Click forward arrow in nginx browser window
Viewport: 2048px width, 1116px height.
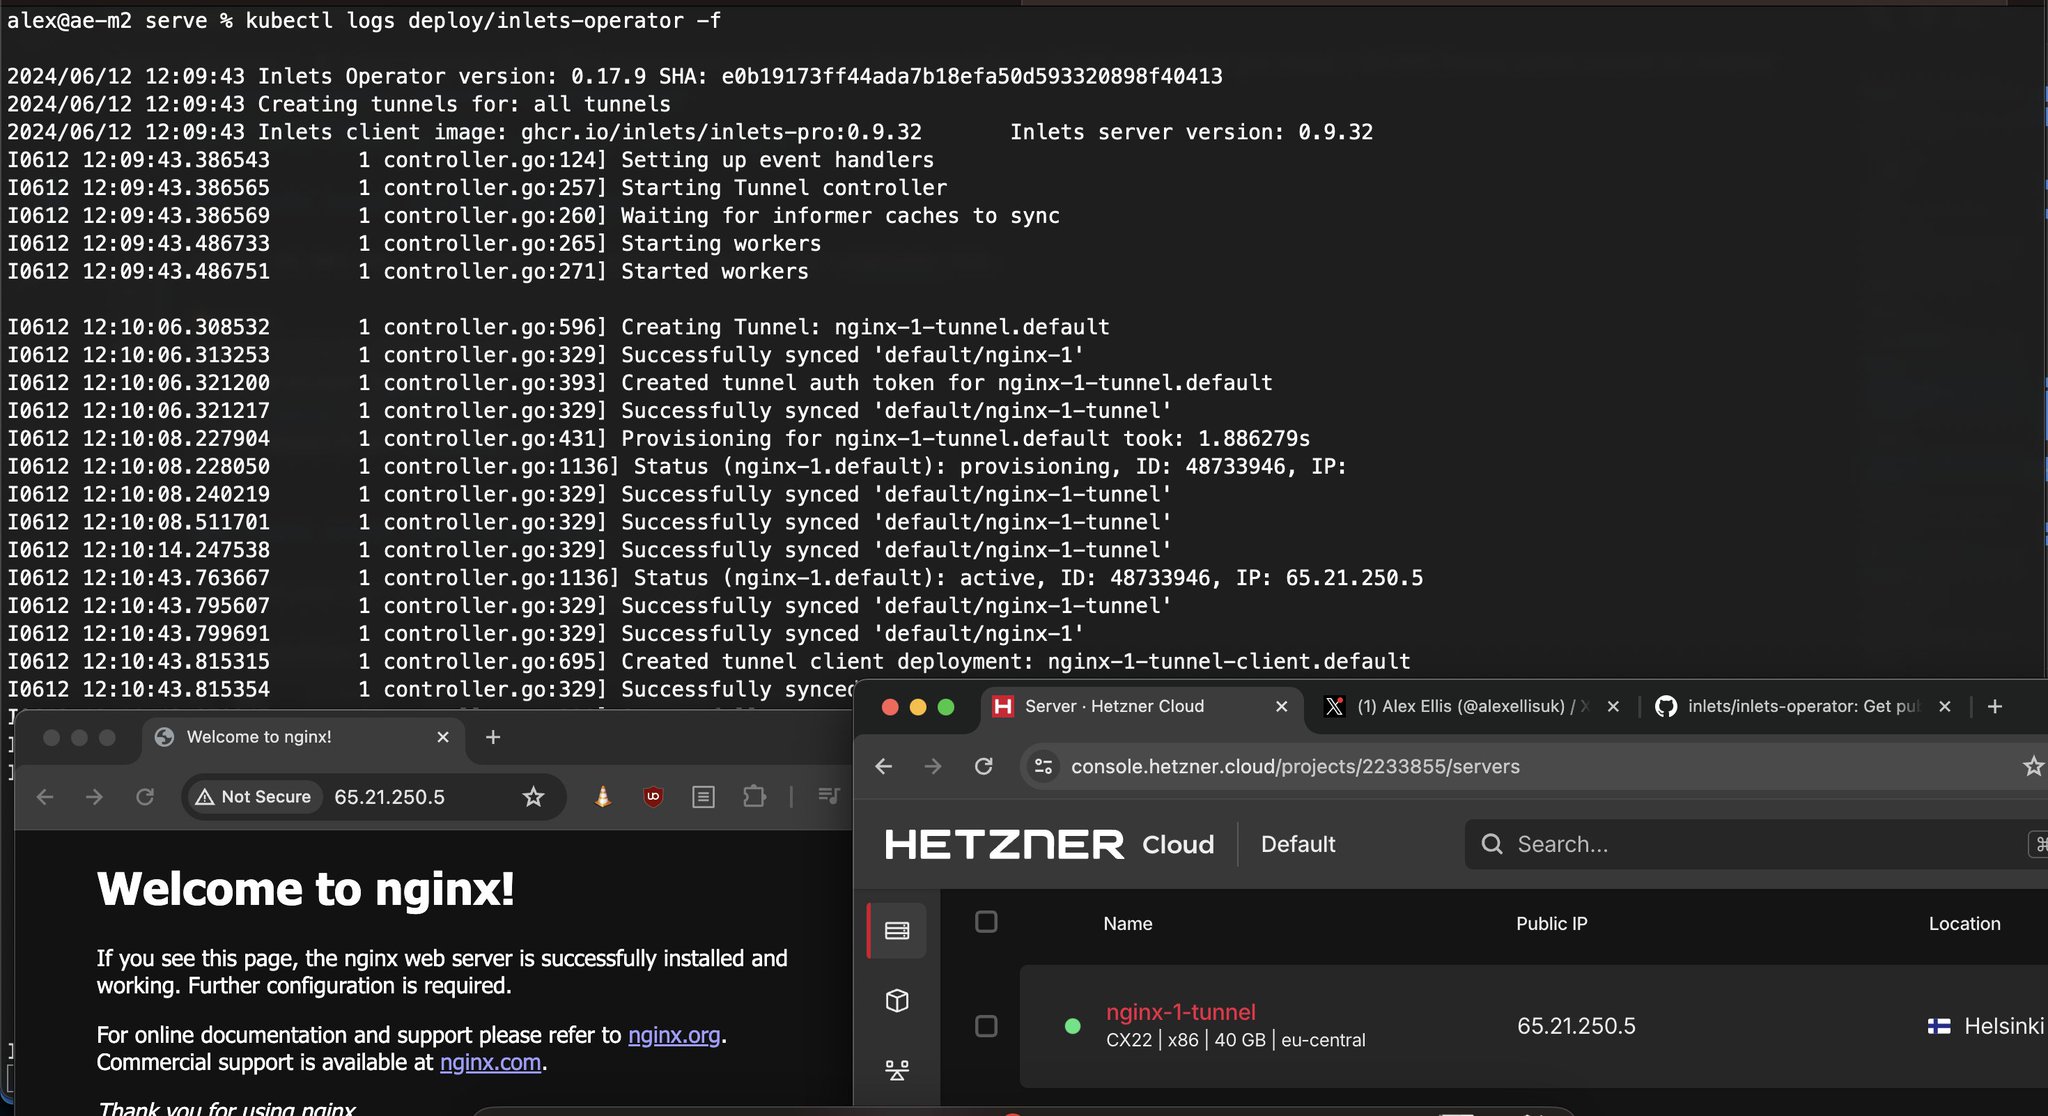pyautogui.click(x=94, y=797)
